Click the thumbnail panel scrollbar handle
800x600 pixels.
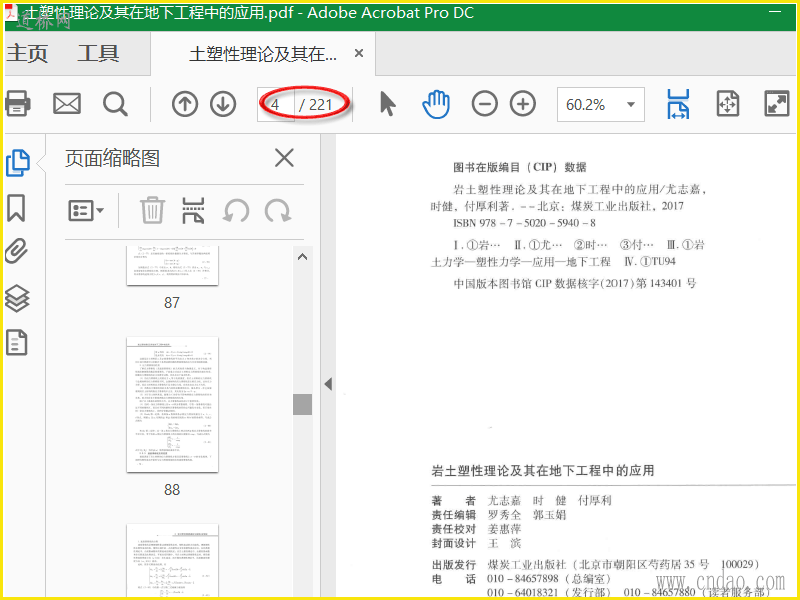(303, 404)
